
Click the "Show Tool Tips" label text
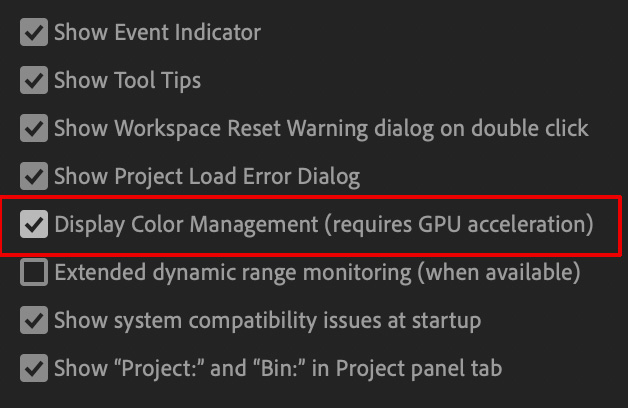127,80
